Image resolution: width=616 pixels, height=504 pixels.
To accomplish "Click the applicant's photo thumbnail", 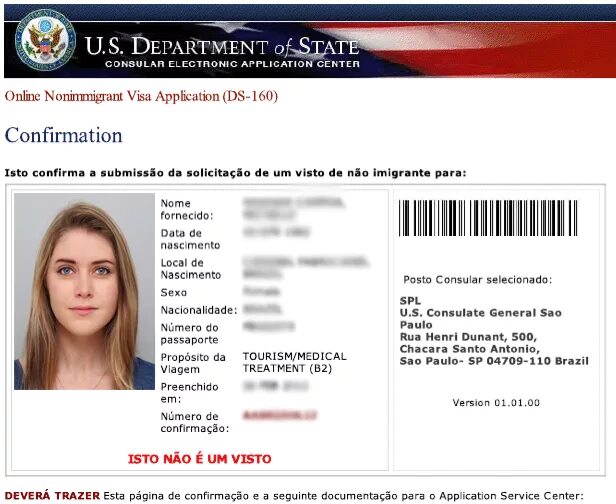I will 84,291.
